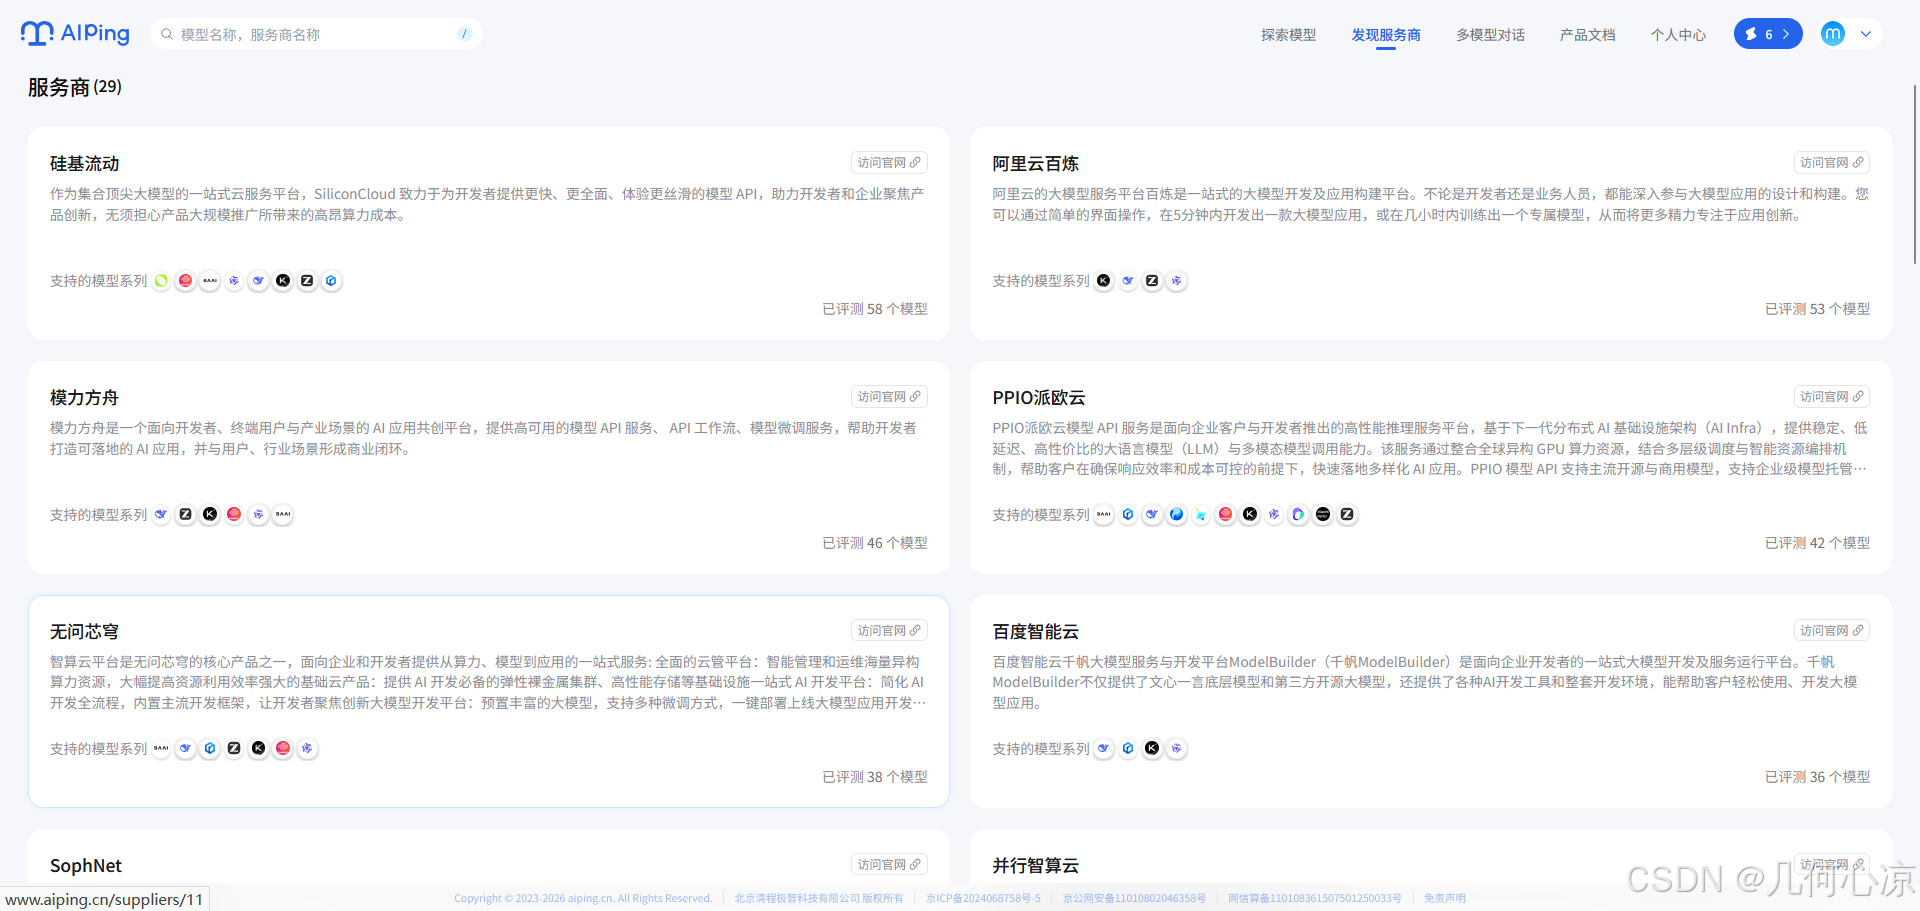The image size is (1920, 911).
Task: Open the blue credits badge showing 6
Action: point(1768,34)
